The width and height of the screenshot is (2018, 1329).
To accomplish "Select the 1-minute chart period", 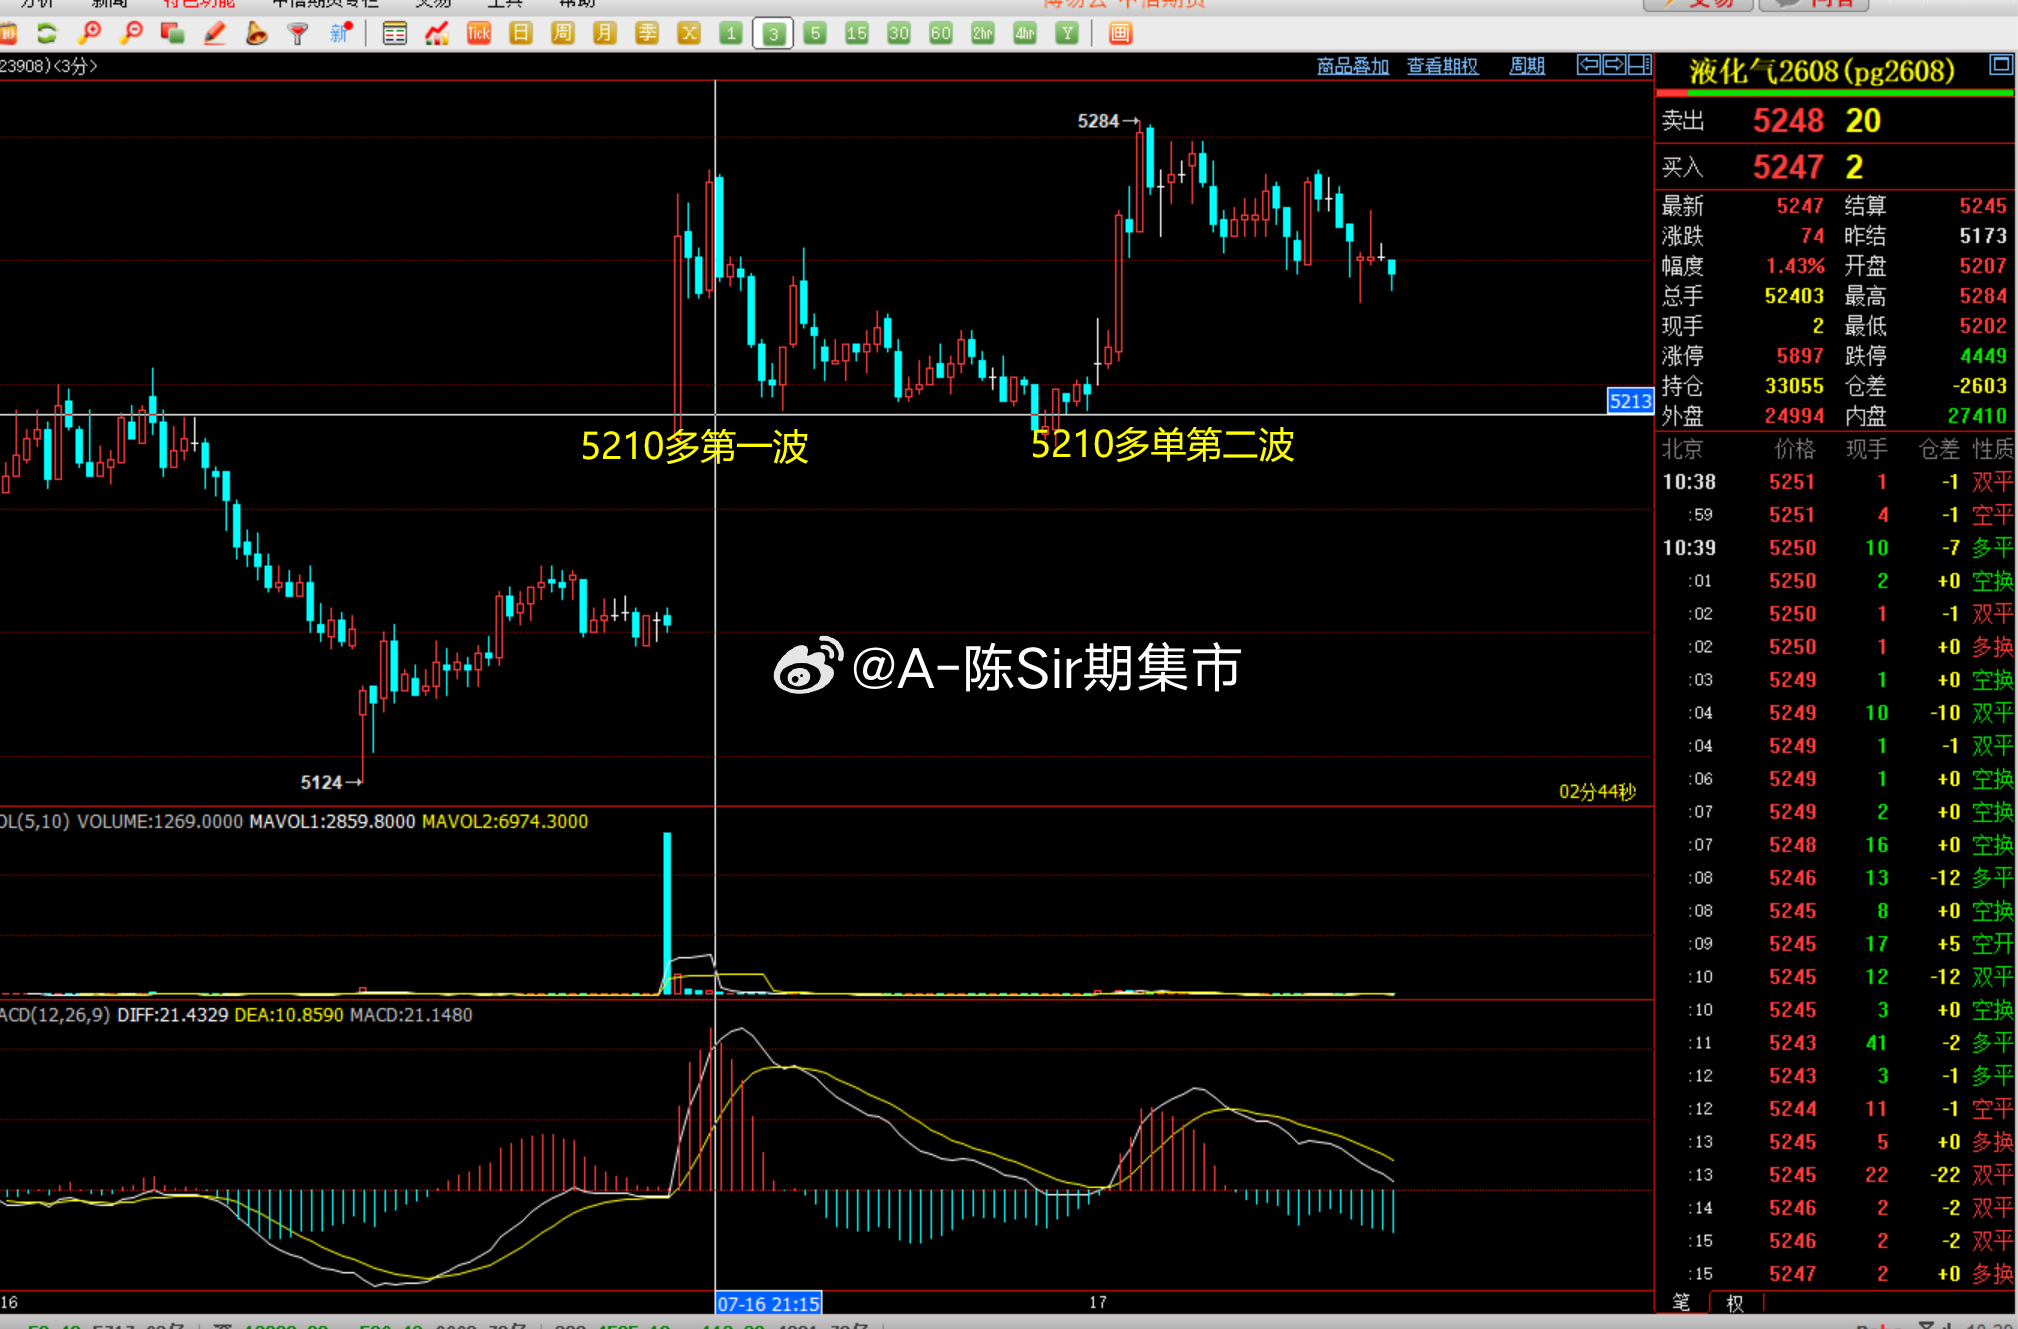I will (x=731, y=34).
